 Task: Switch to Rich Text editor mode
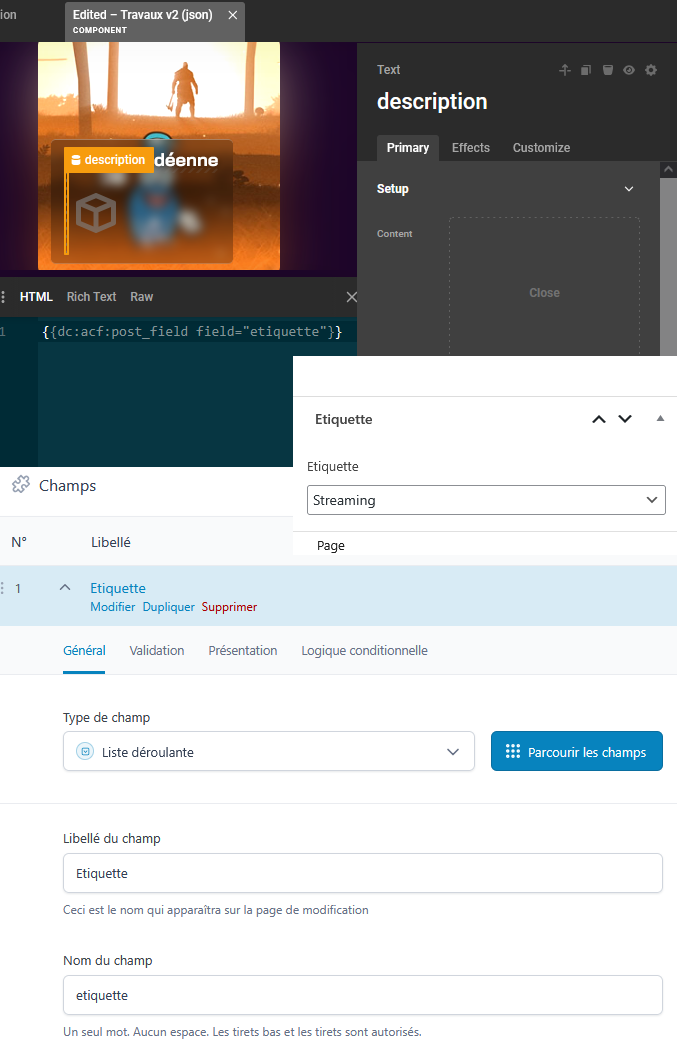click(91, 297)
